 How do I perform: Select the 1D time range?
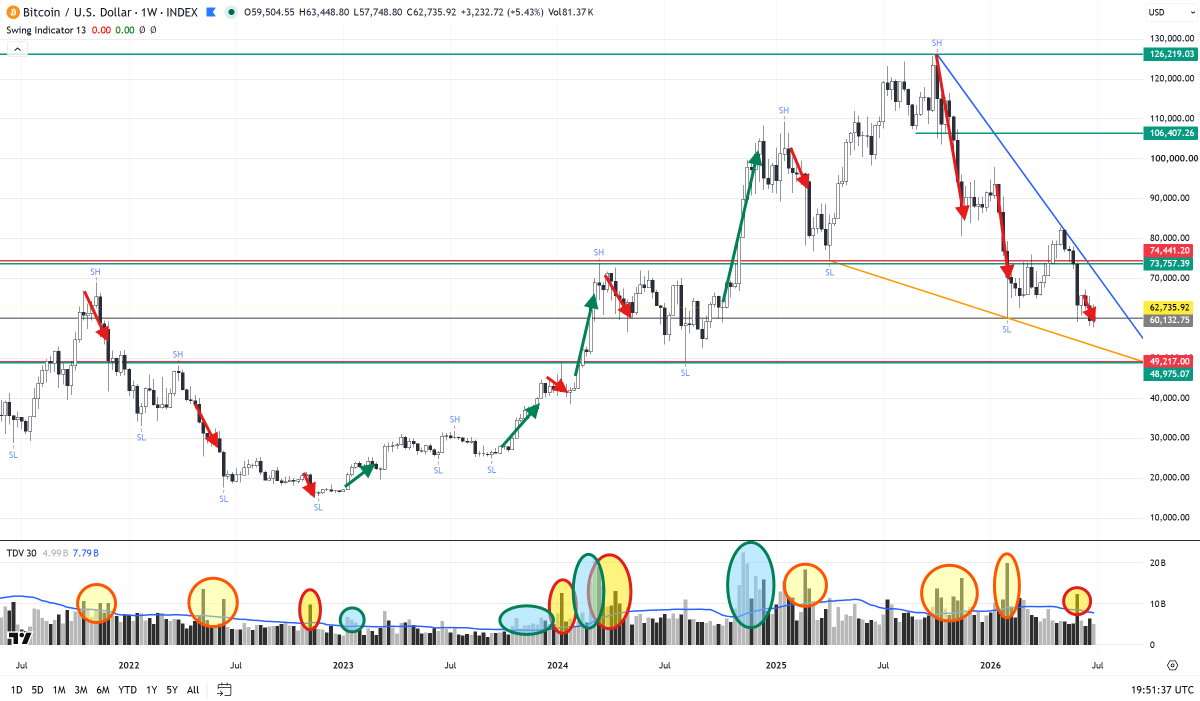tap(16, 689)
